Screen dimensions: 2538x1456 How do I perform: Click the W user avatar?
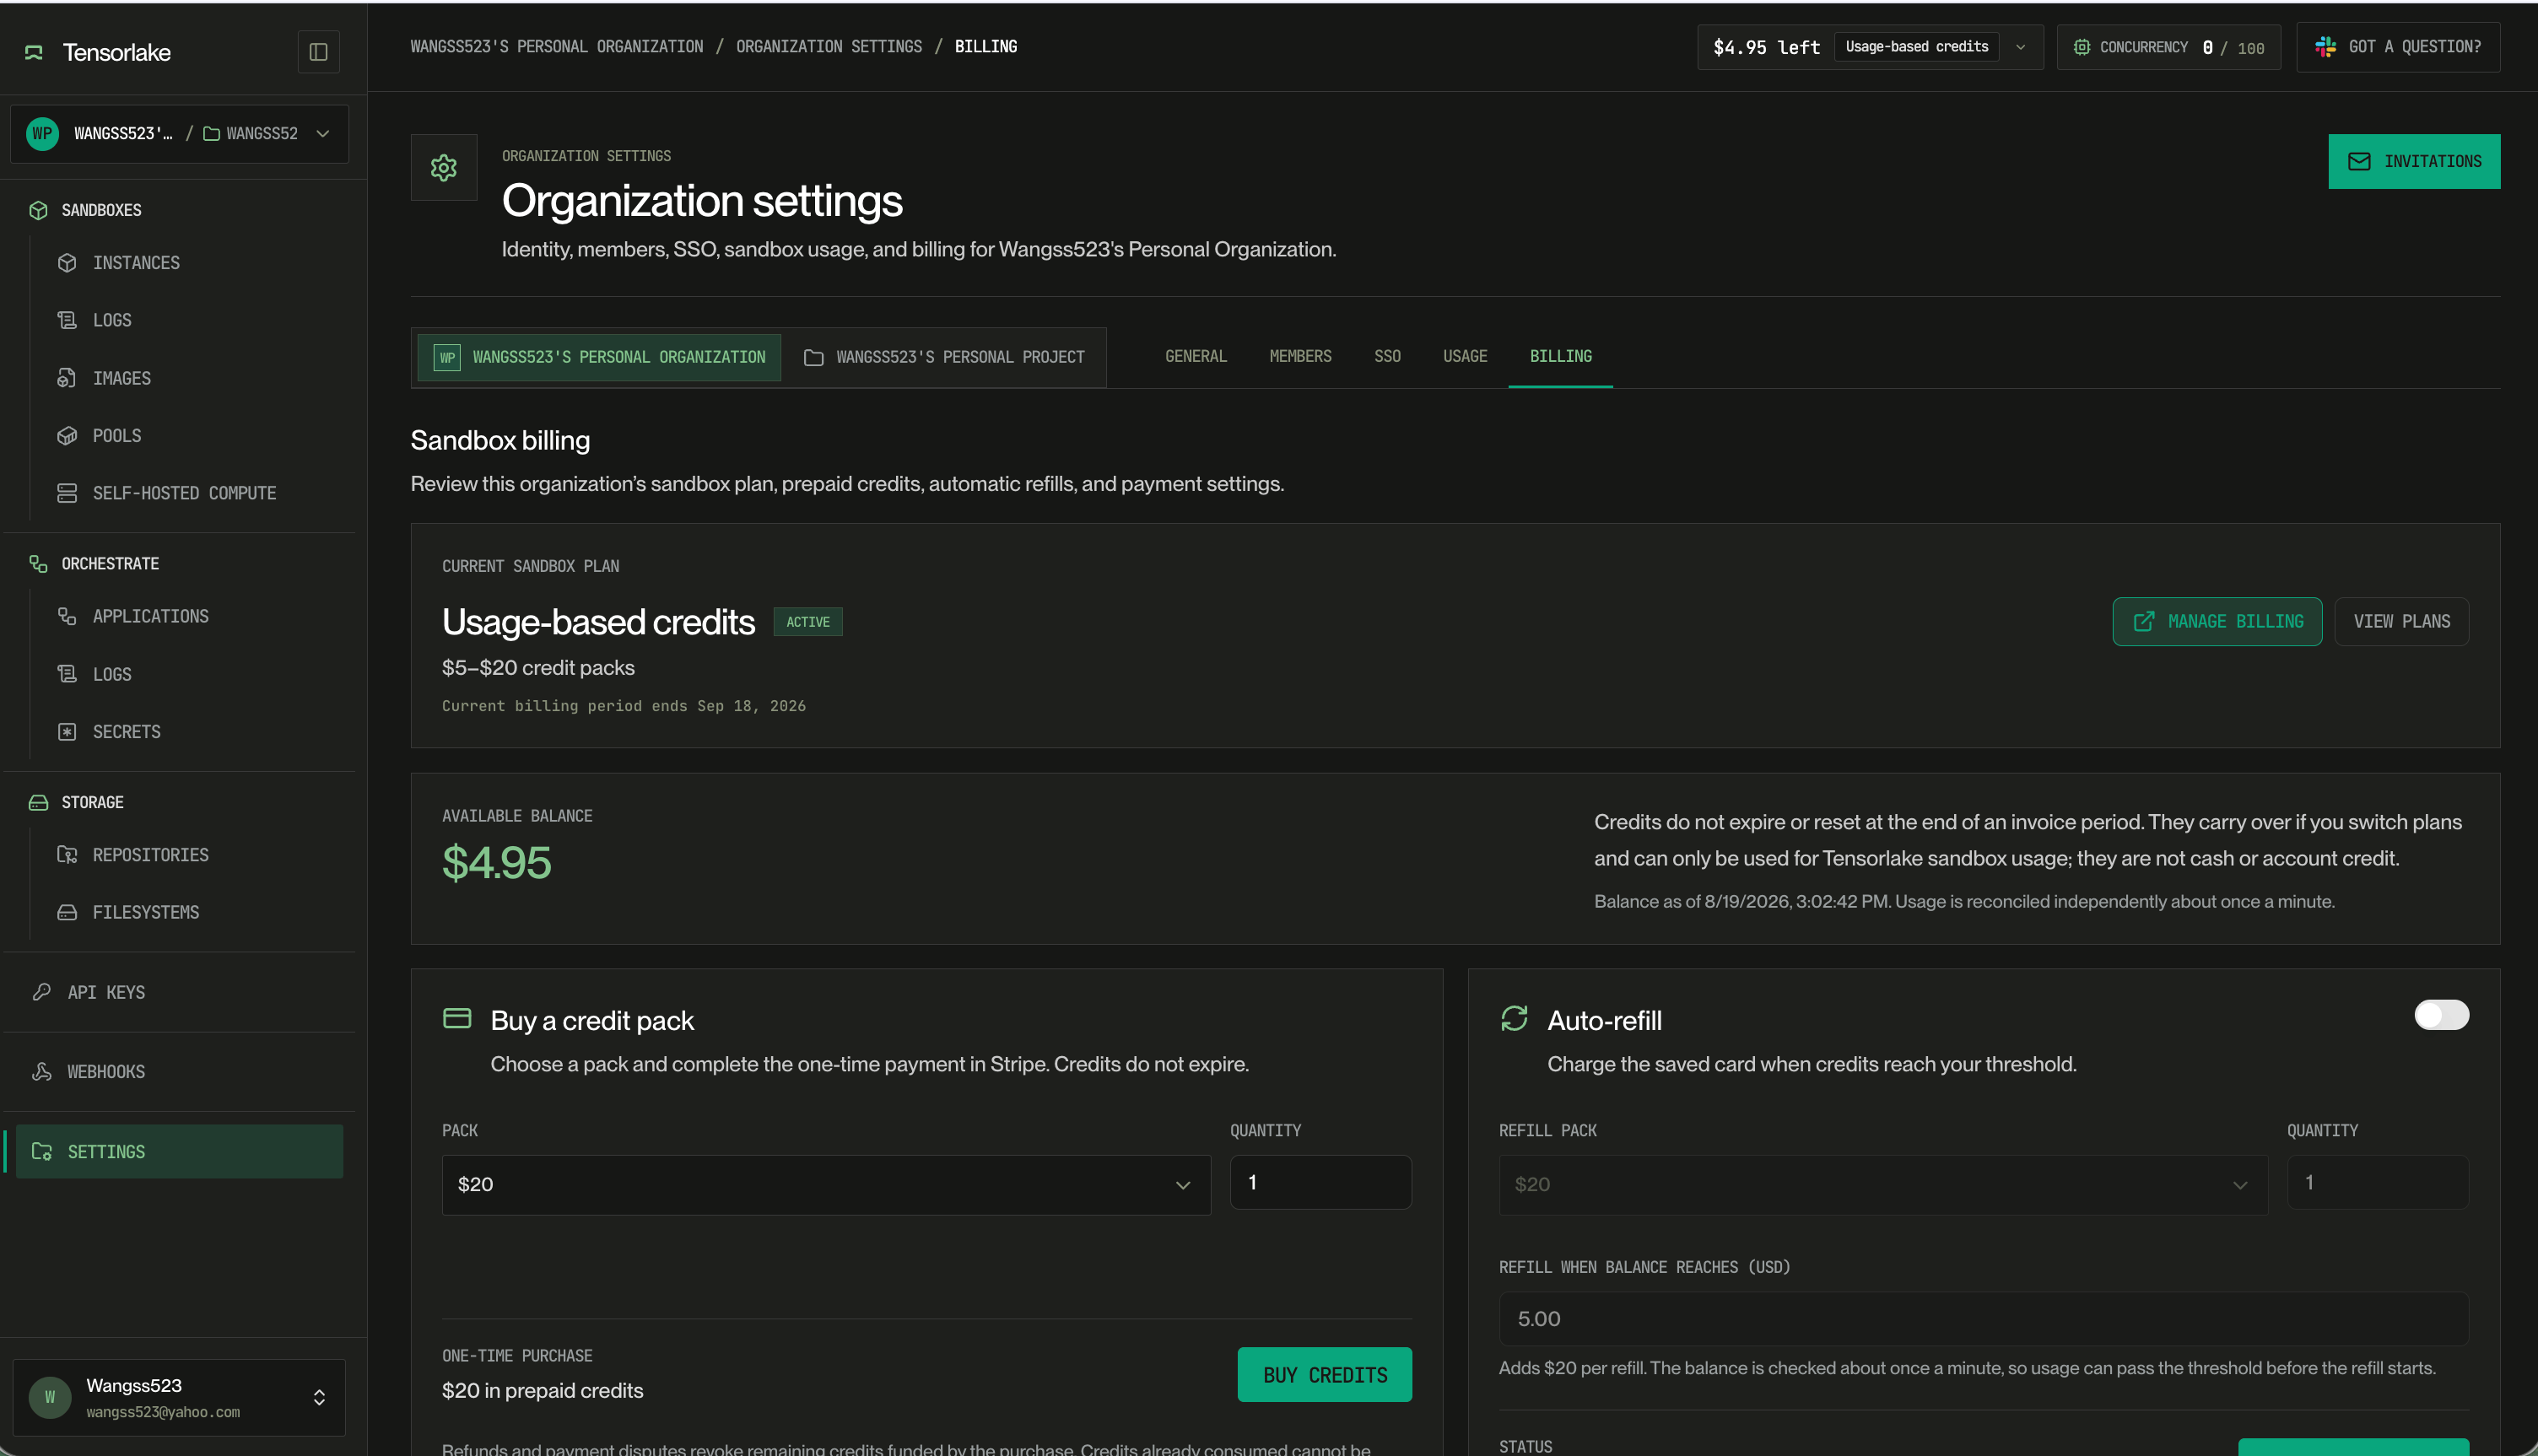(x=50, y=1397)
